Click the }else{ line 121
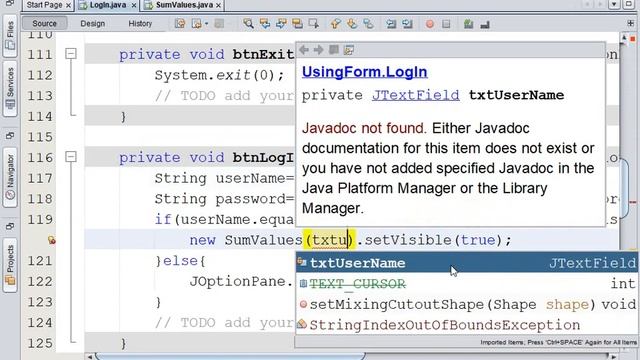The width and height of the screenshot is (640, 360). tap(180, 261)
